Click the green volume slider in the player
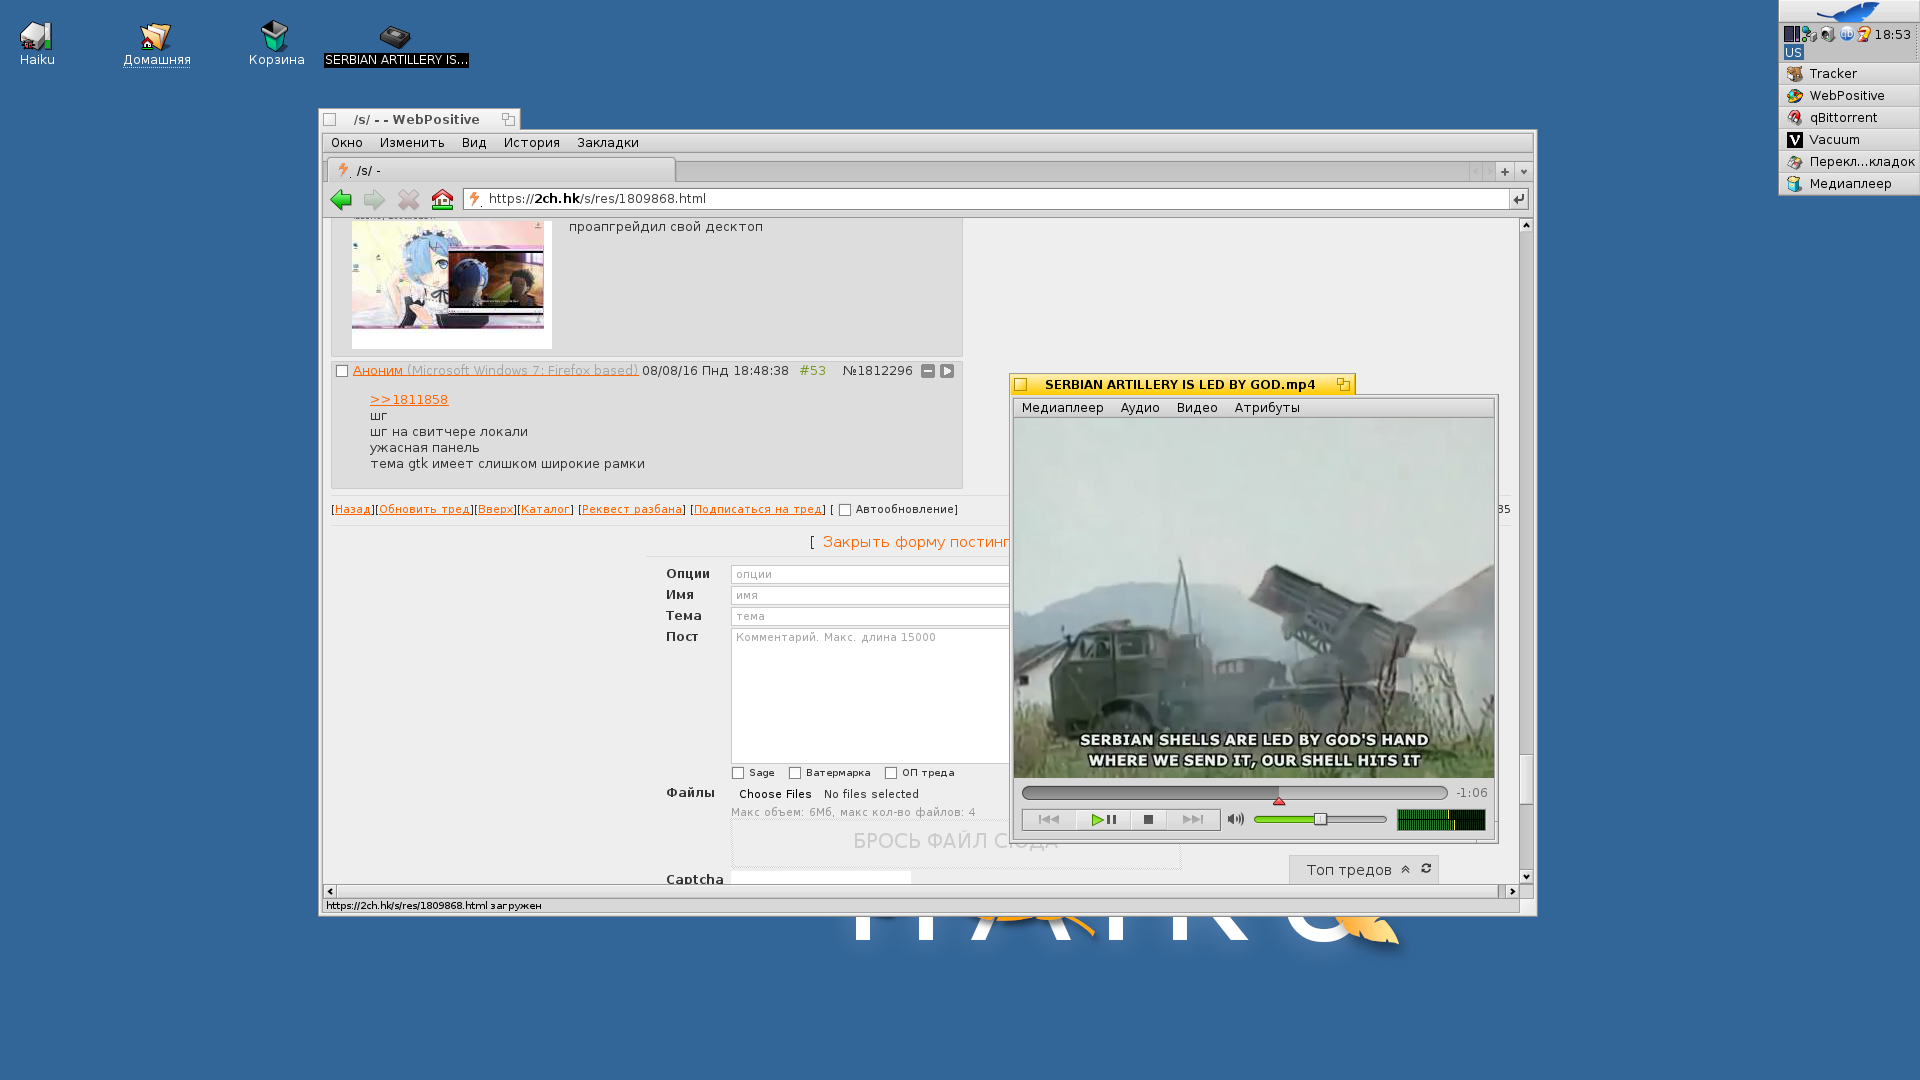This screenshot has height=1080, width=1920. click(x=1320, y=820)
